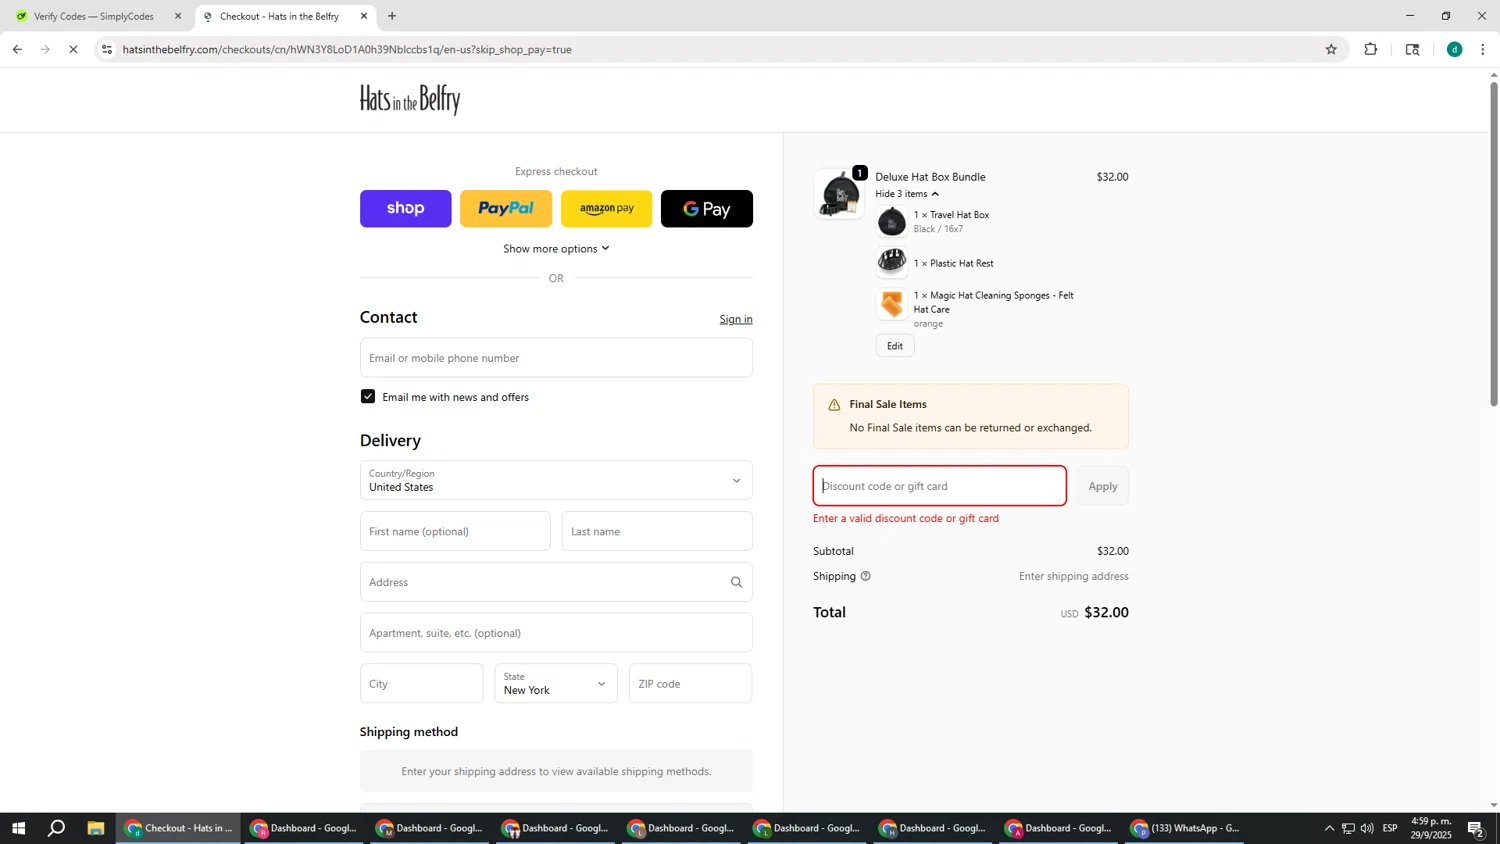Click the Deluxe Hat Box Bundle thumbnail
The height and width of the screenshot is (844, 1500).
(x=839, y=194)
